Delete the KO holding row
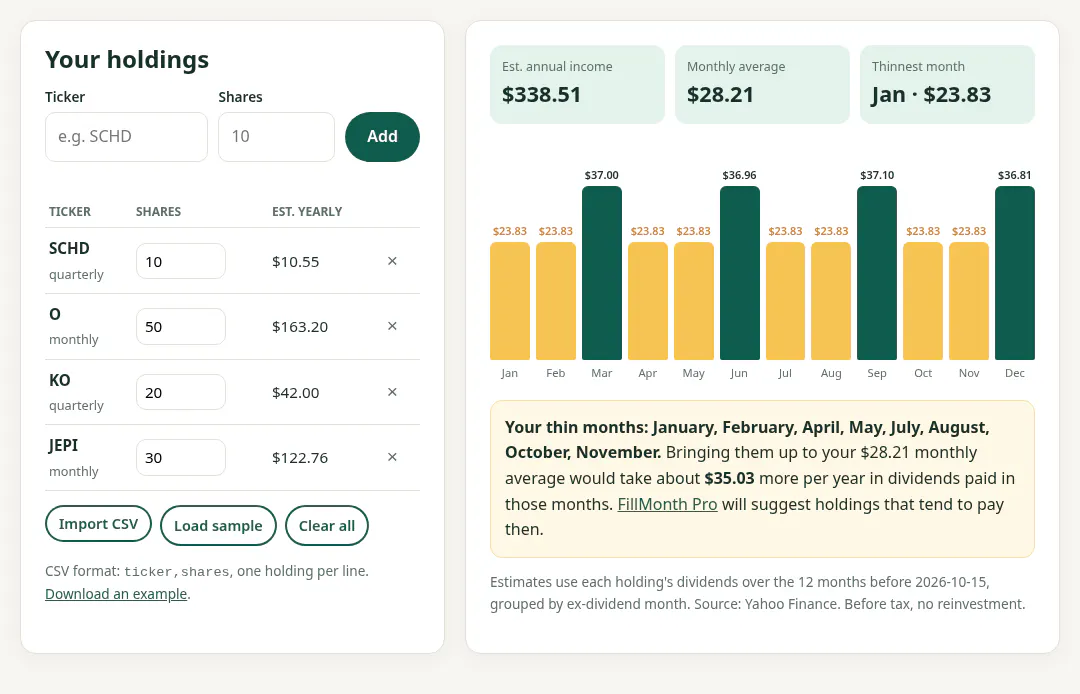 (392, 392)
